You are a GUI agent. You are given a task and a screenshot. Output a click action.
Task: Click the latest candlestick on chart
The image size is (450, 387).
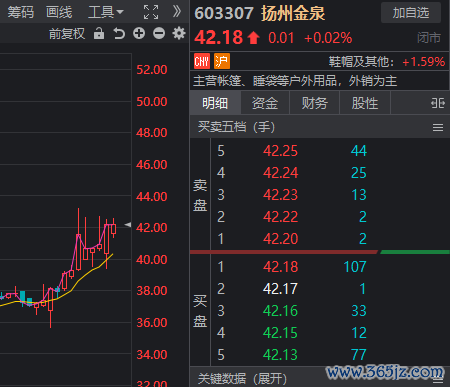tap(114, 228)
